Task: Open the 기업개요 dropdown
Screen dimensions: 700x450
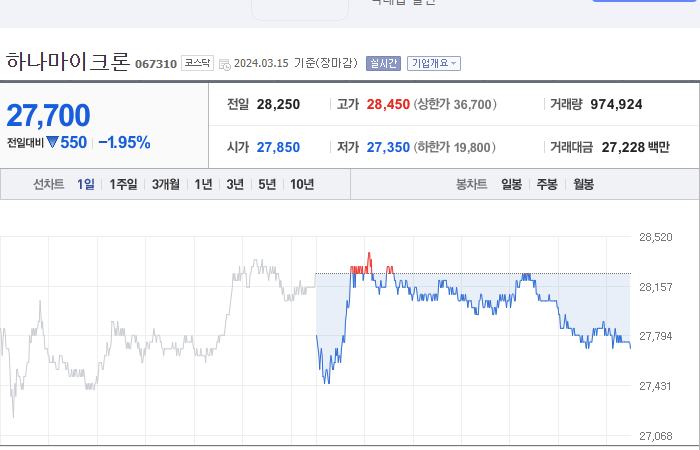Action: (433, 63)
